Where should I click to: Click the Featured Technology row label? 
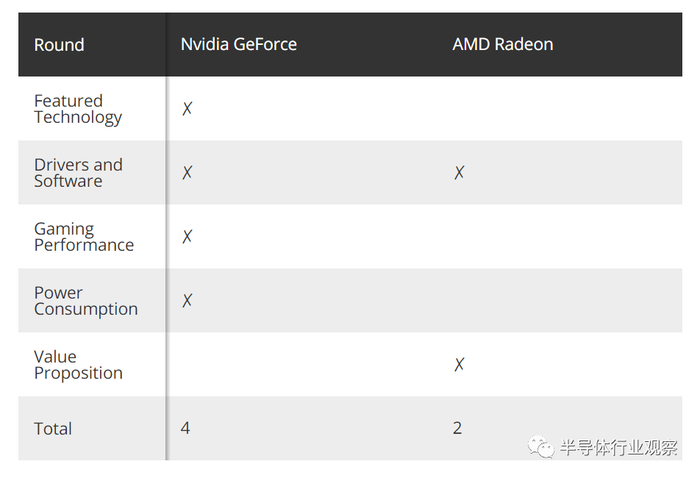tap(77, 108)
